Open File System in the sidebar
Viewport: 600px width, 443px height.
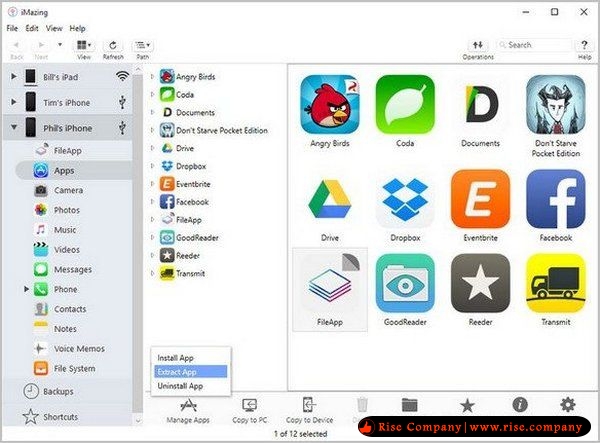click(74, 369)
